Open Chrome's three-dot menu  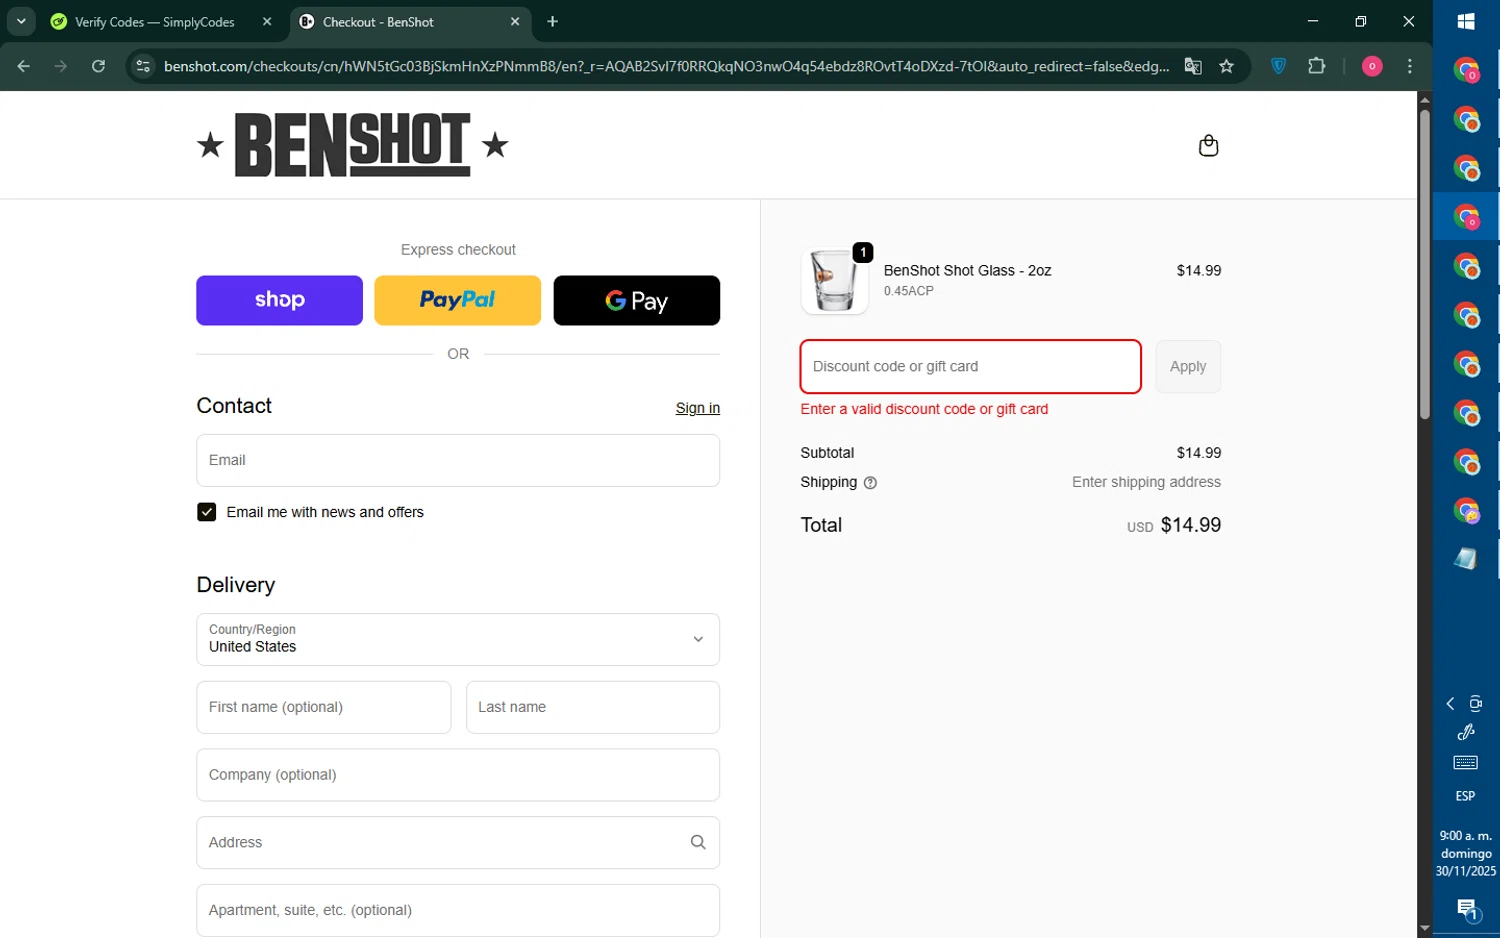coord(1410,66)
